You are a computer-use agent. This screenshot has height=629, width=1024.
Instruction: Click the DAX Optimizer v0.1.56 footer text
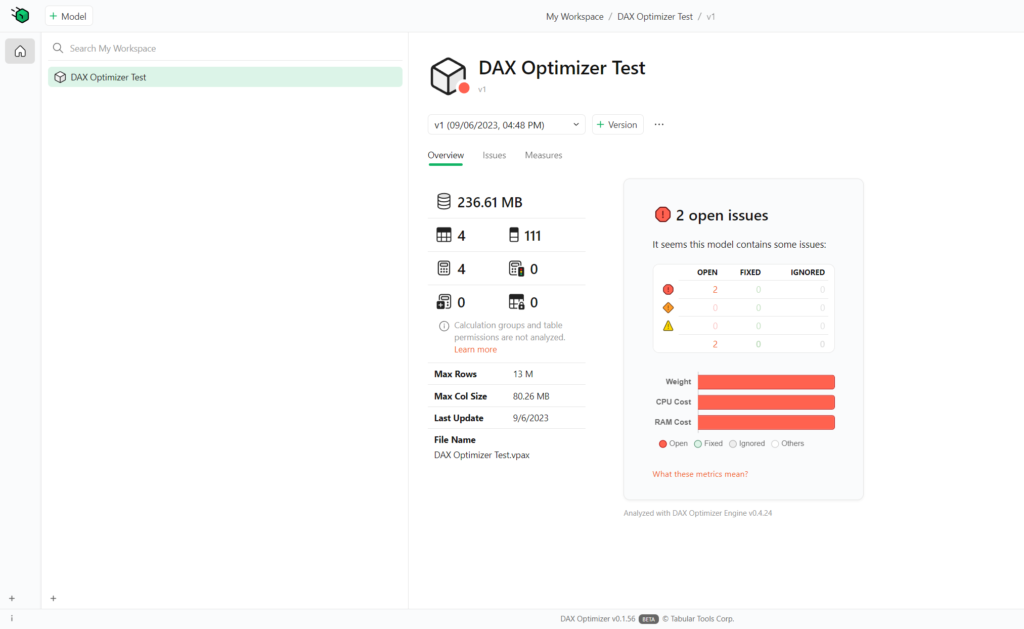tap(598, 619)
